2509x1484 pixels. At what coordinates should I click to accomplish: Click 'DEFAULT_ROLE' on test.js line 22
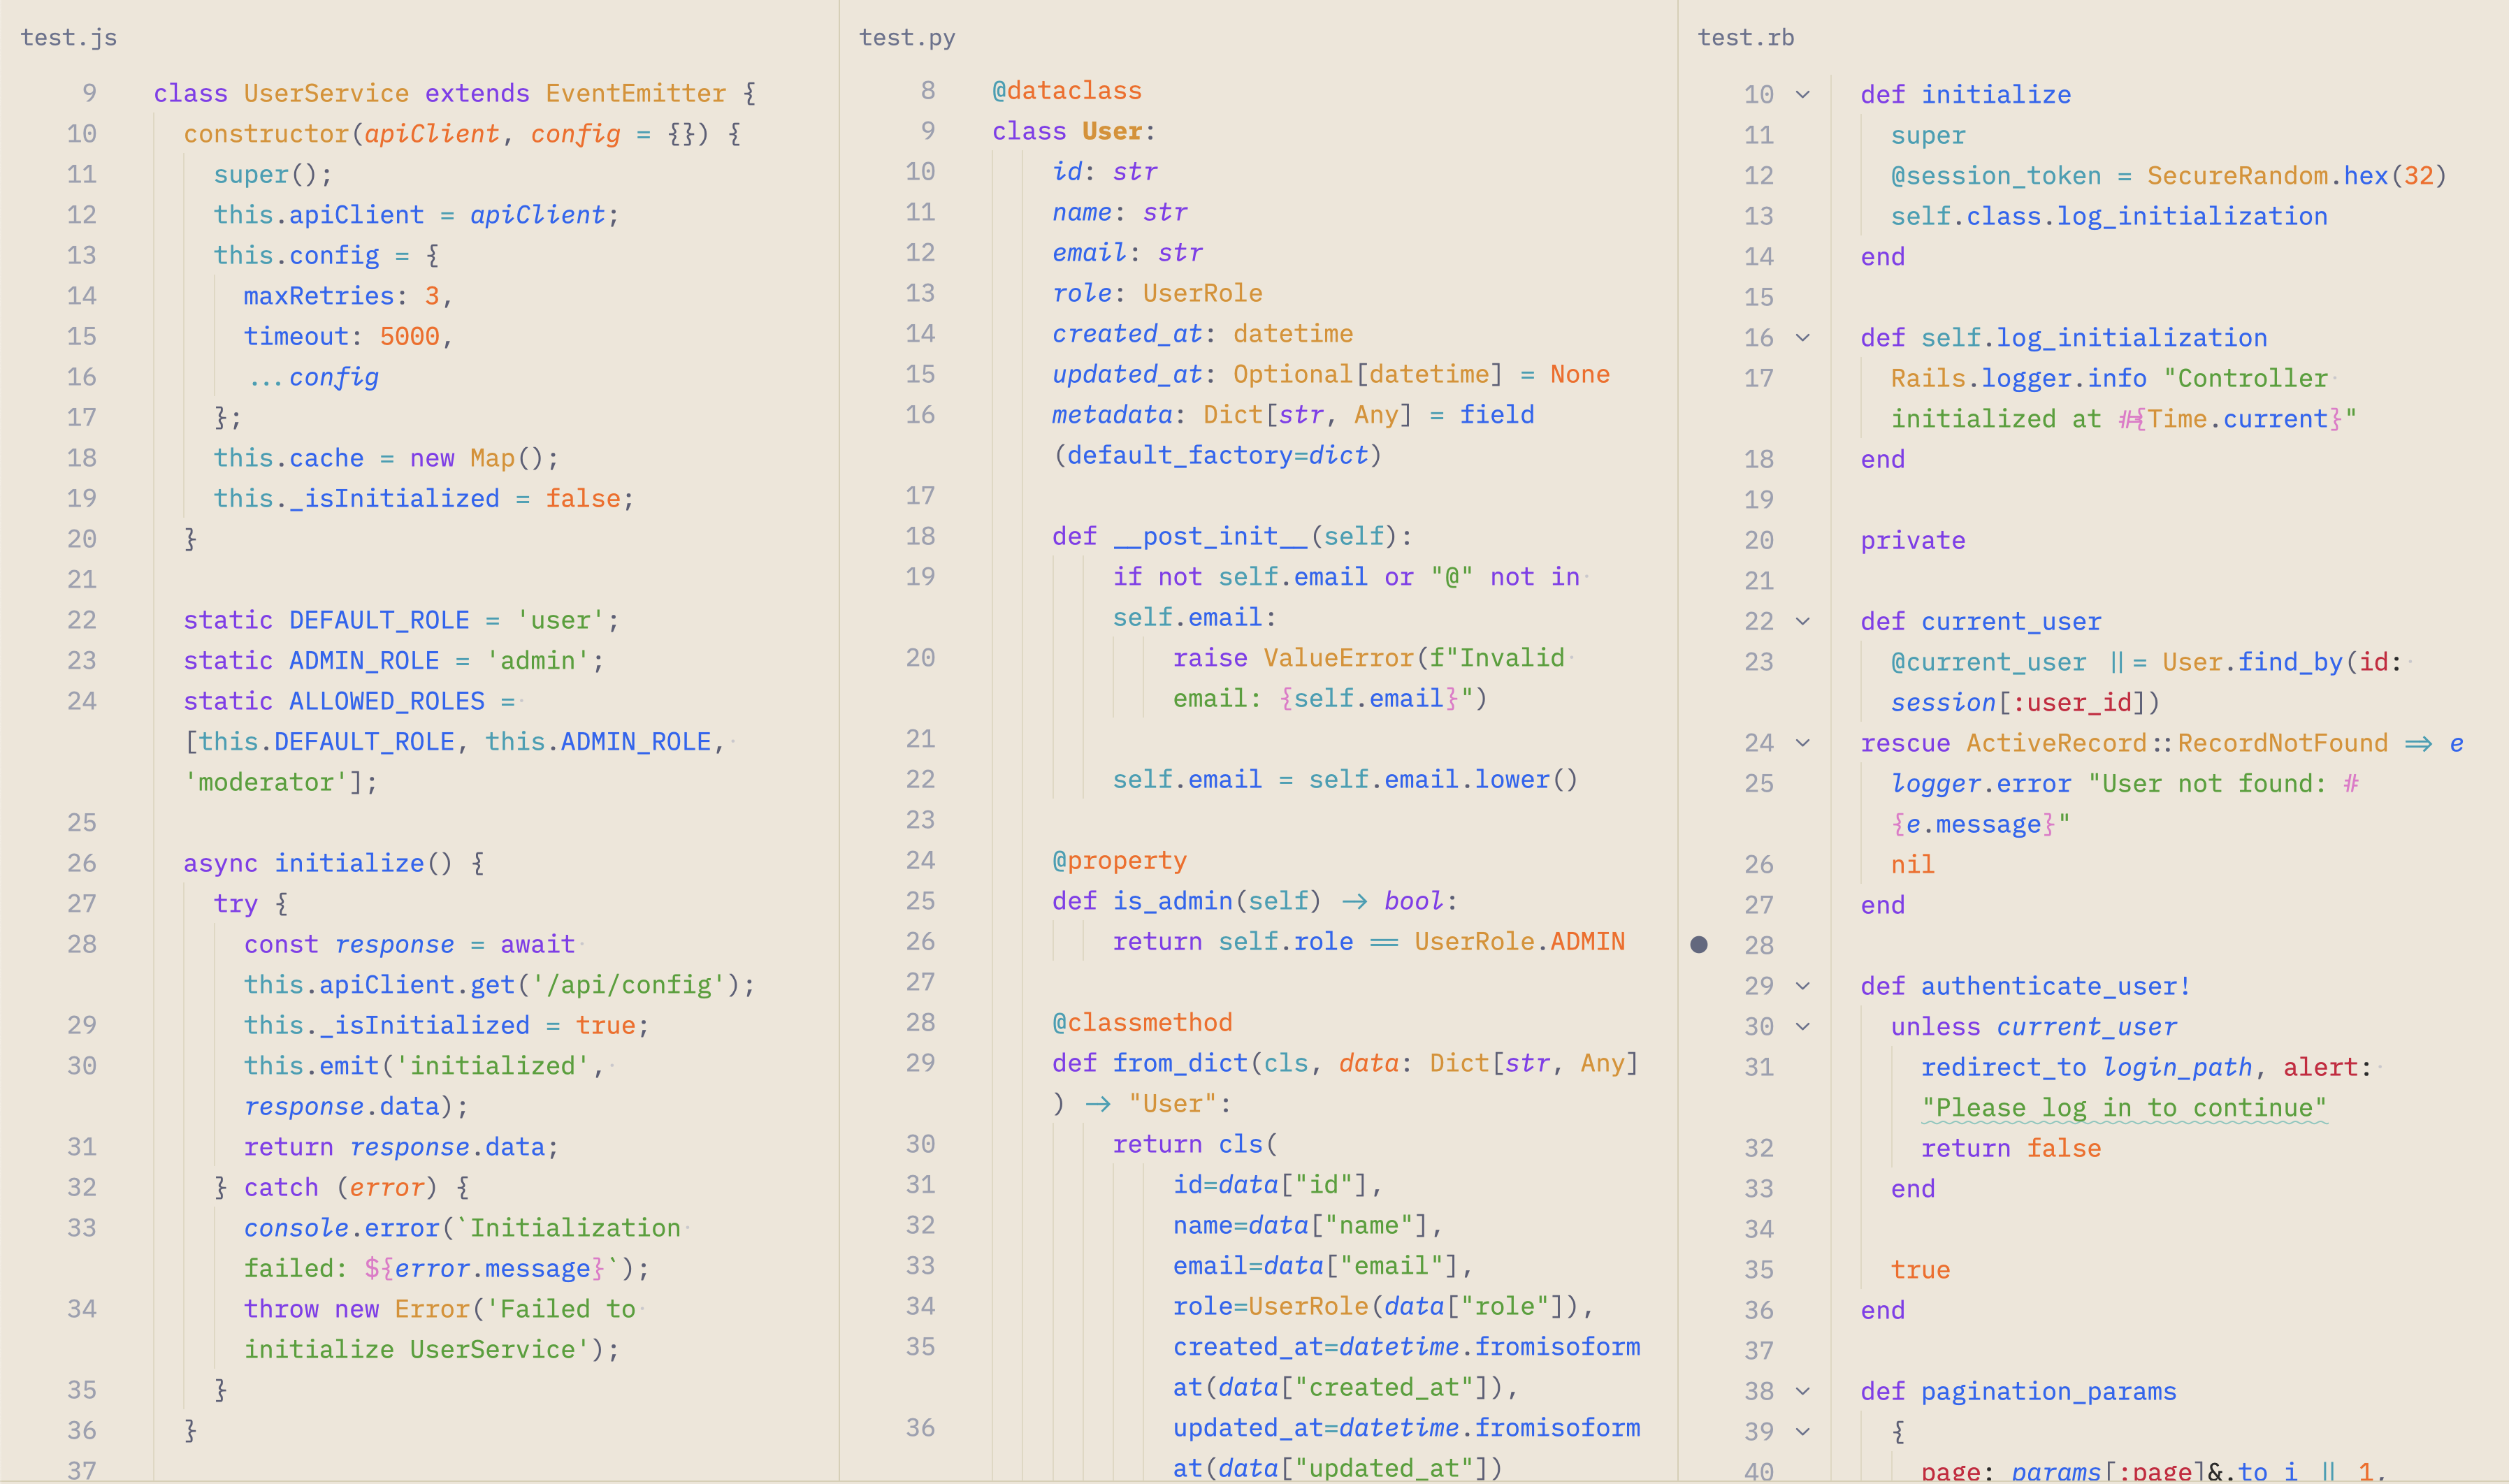[x=379, y=620]
